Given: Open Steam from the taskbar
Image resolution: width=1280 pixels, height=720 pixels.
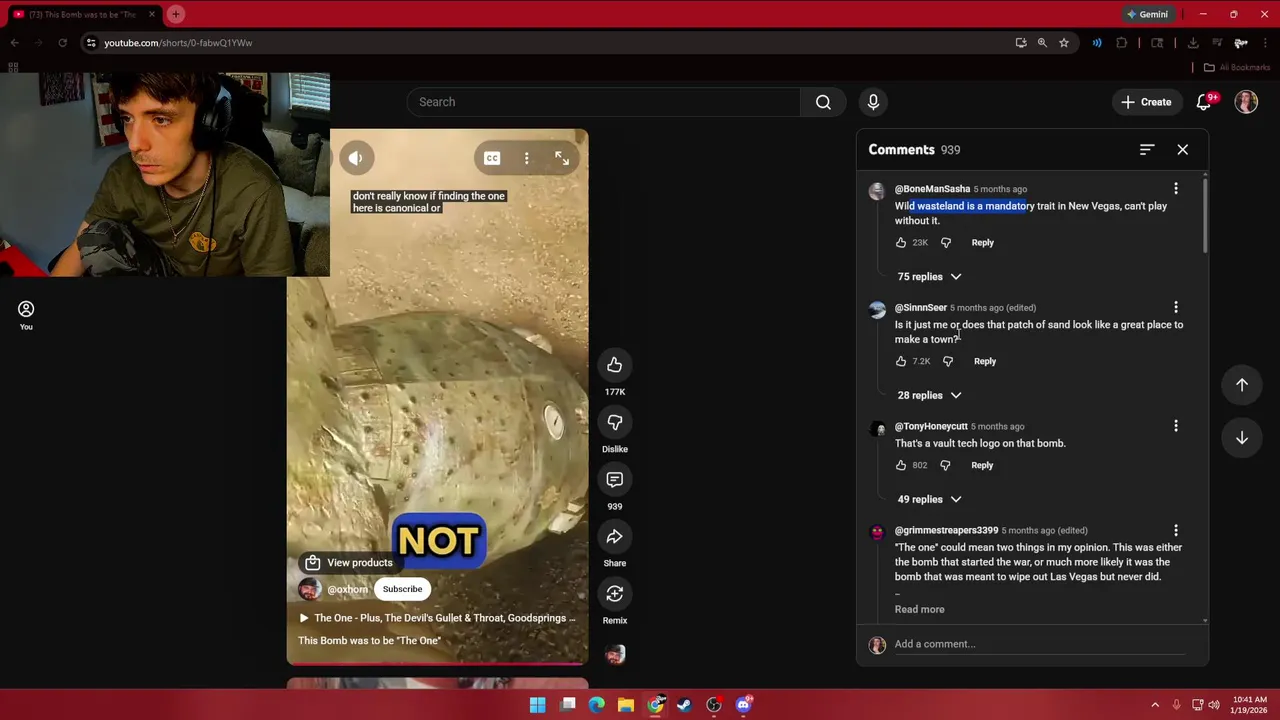Looking at the screenshot, I should 684,705.
